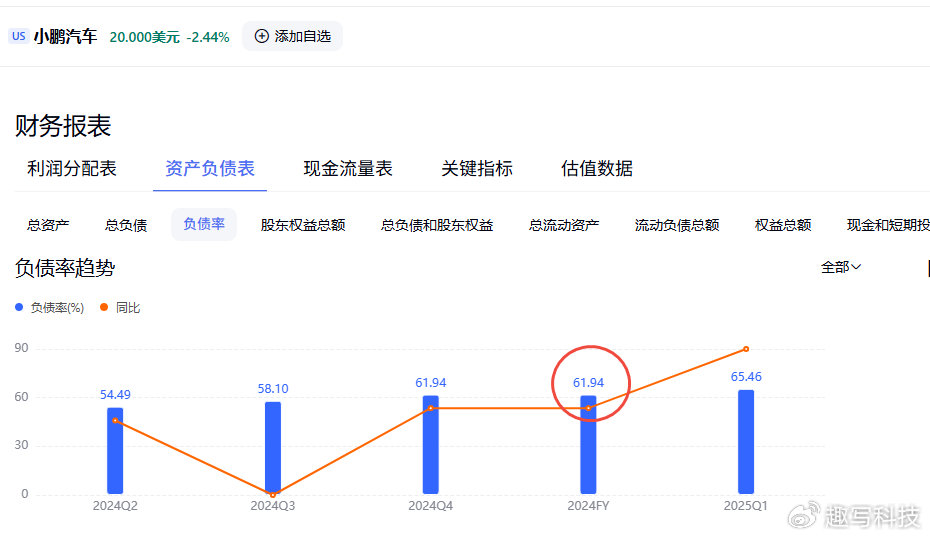This screenshot has height=538, width=930.
Task: Click the 2024FY blue bar
Action: [588, 445]
